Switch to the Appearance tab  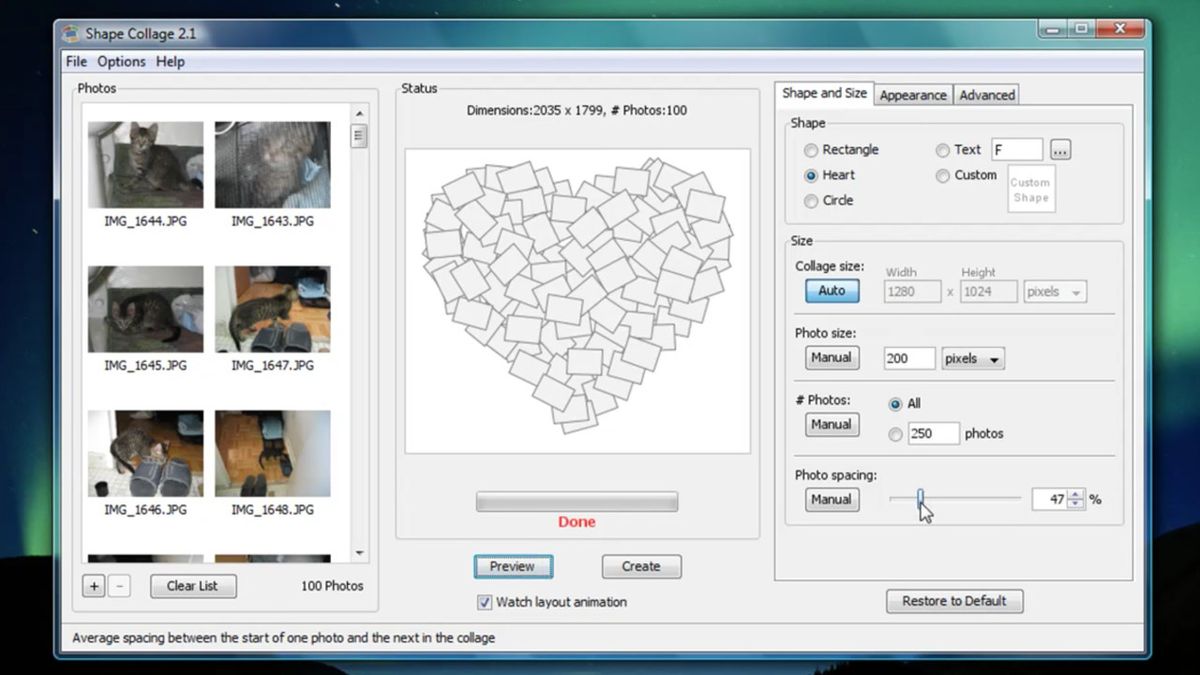point(912,94)
